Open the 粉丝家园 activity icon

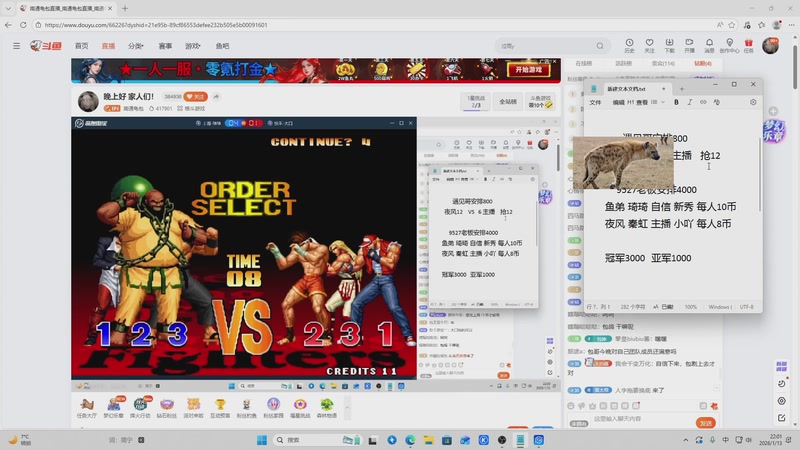[273, 408]
